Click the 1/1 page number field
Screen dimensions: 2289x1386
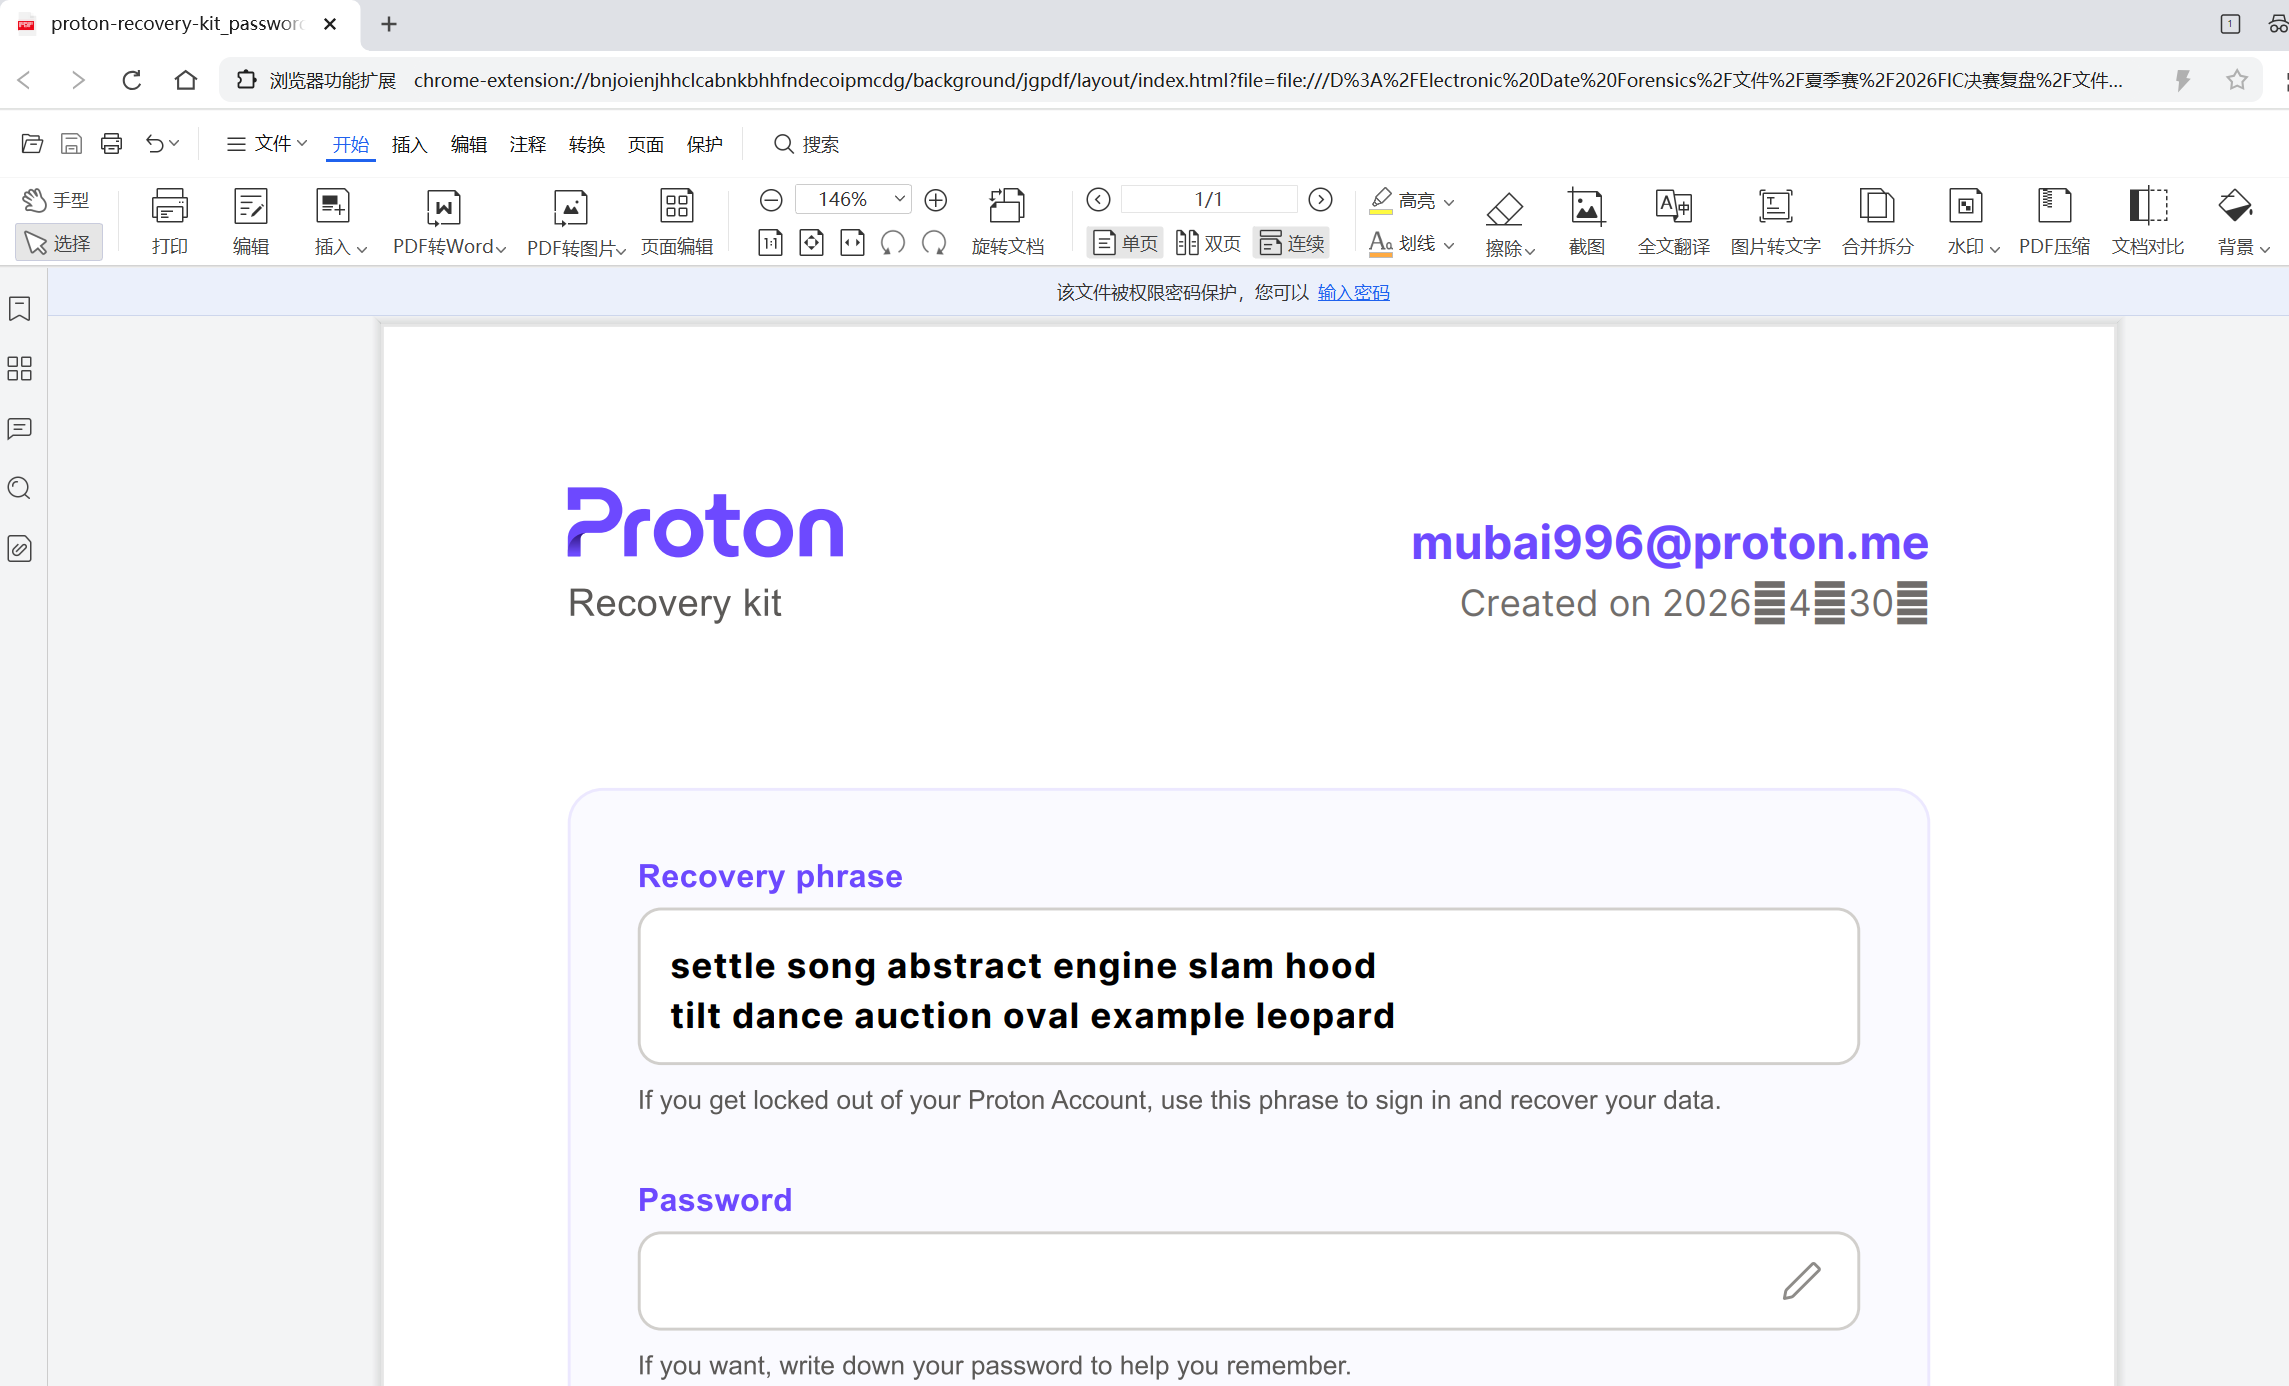[1209, 200]
